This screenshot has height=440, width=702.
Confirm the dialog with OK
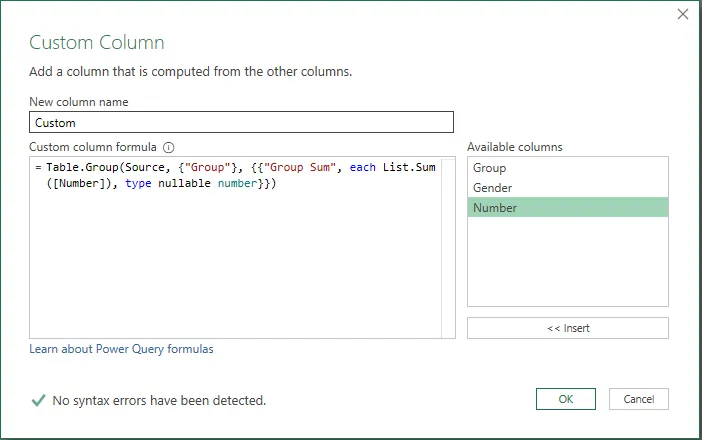(x=565, y=399)
